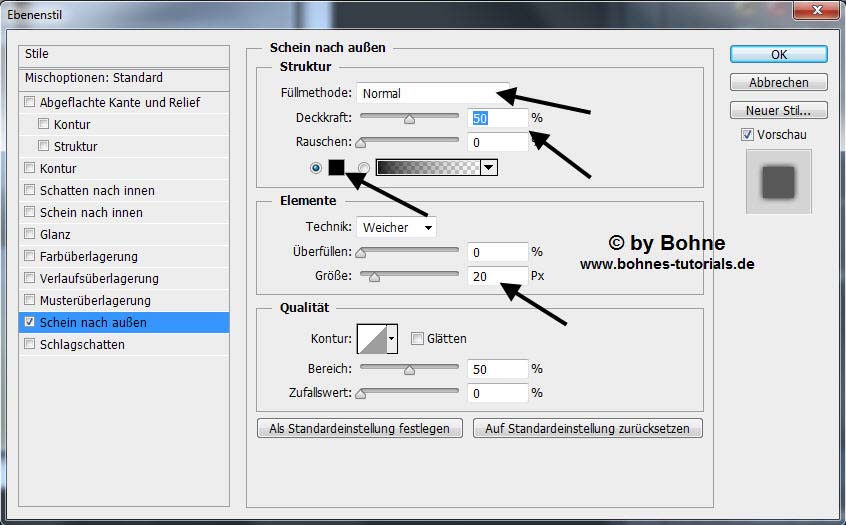
Task: Enable the Glätten checkbox
Action: click(x=418, y=339)
